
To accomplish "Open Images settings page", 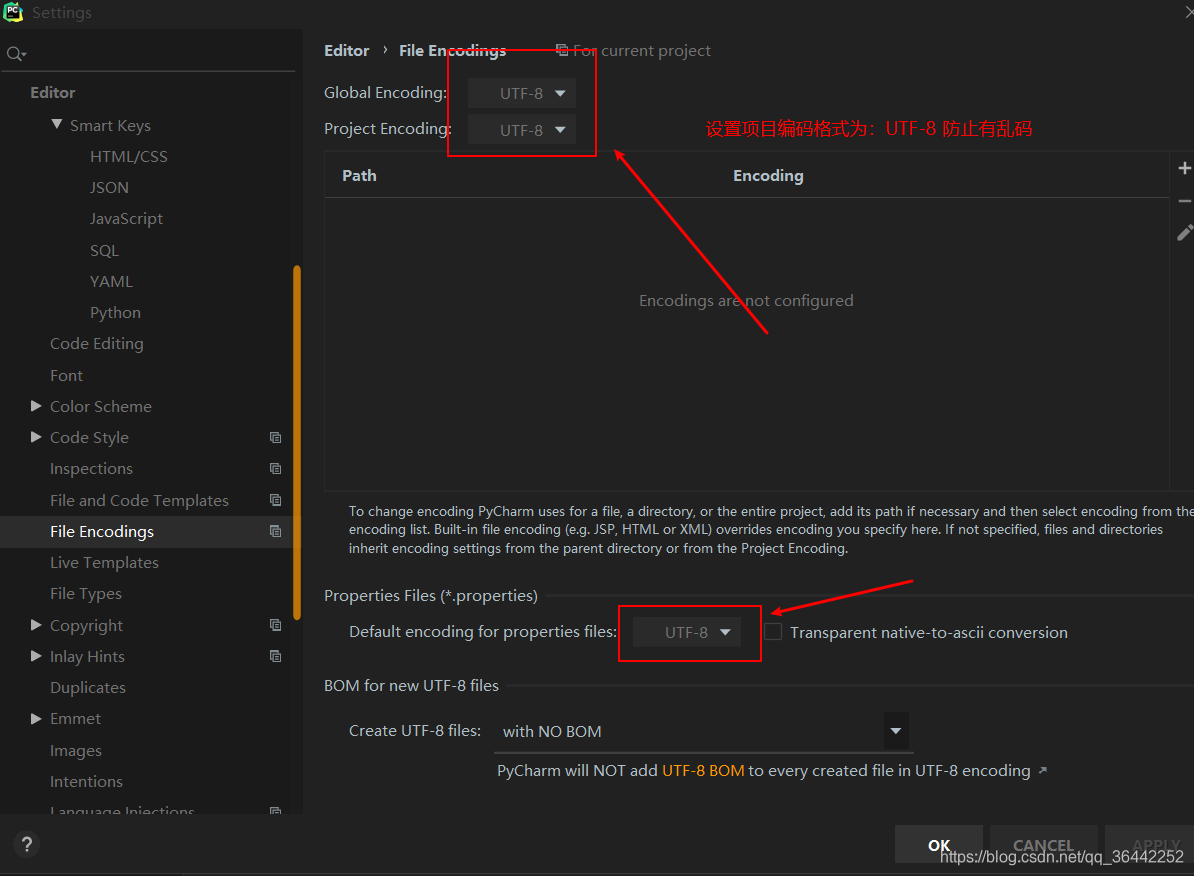I will (75, 750).
